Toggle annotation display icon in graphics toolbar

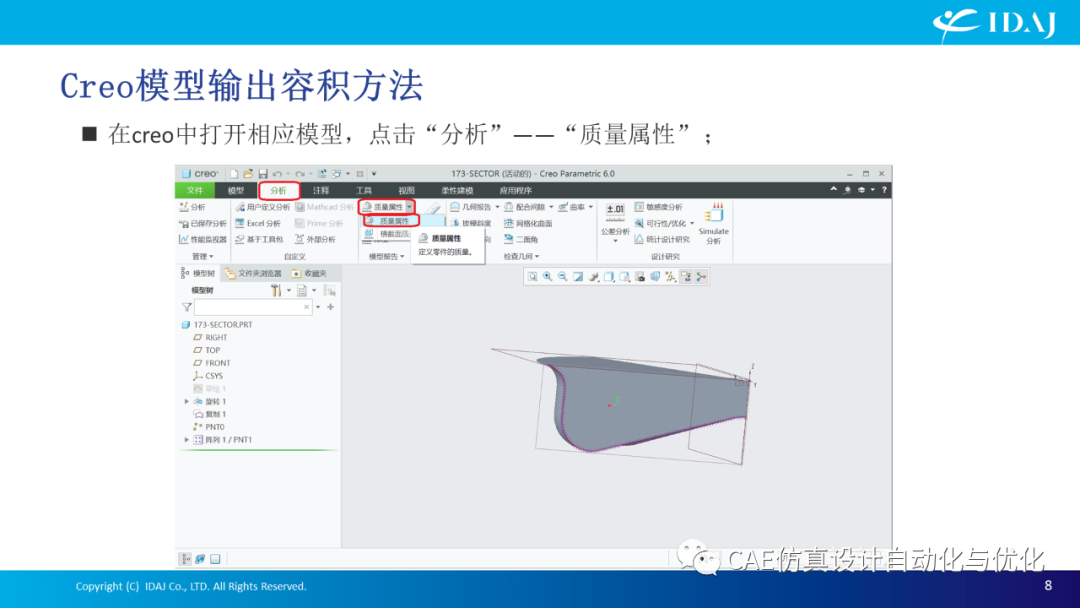tap(686, 277)
